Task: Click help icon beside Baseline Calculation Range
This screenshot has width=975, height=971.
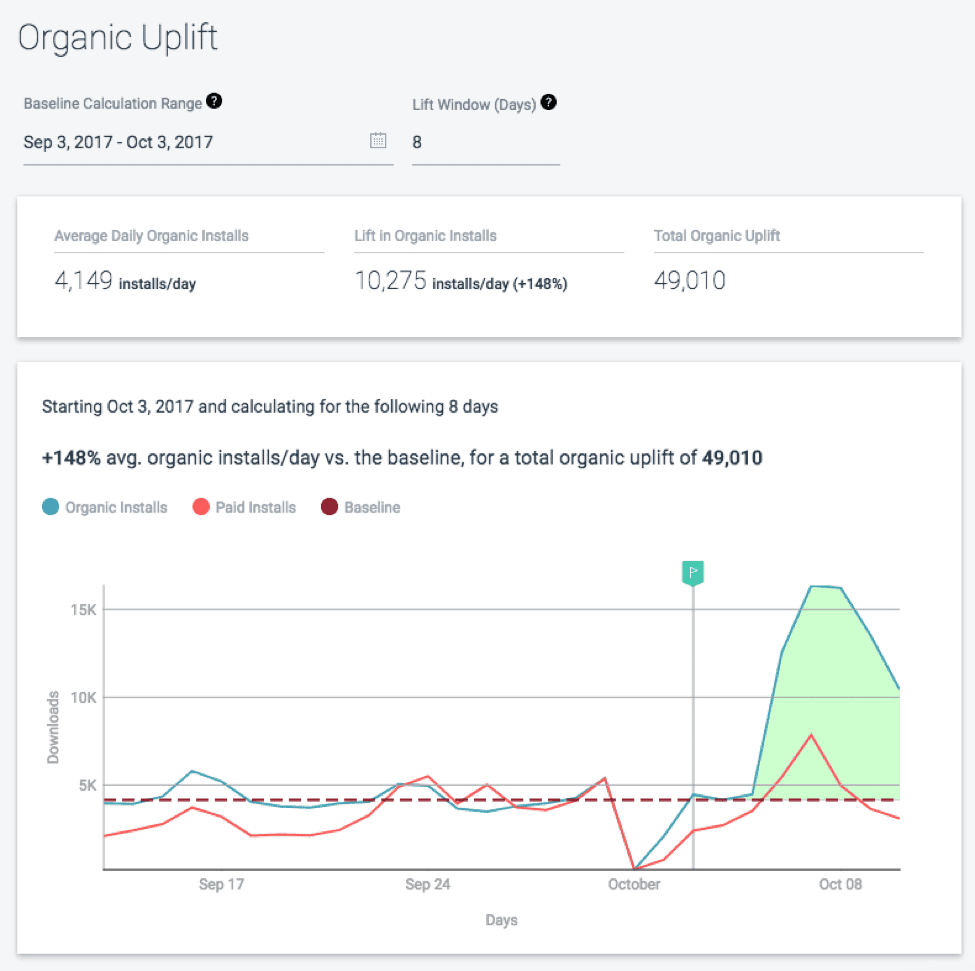Action: (x=214, y=102)
